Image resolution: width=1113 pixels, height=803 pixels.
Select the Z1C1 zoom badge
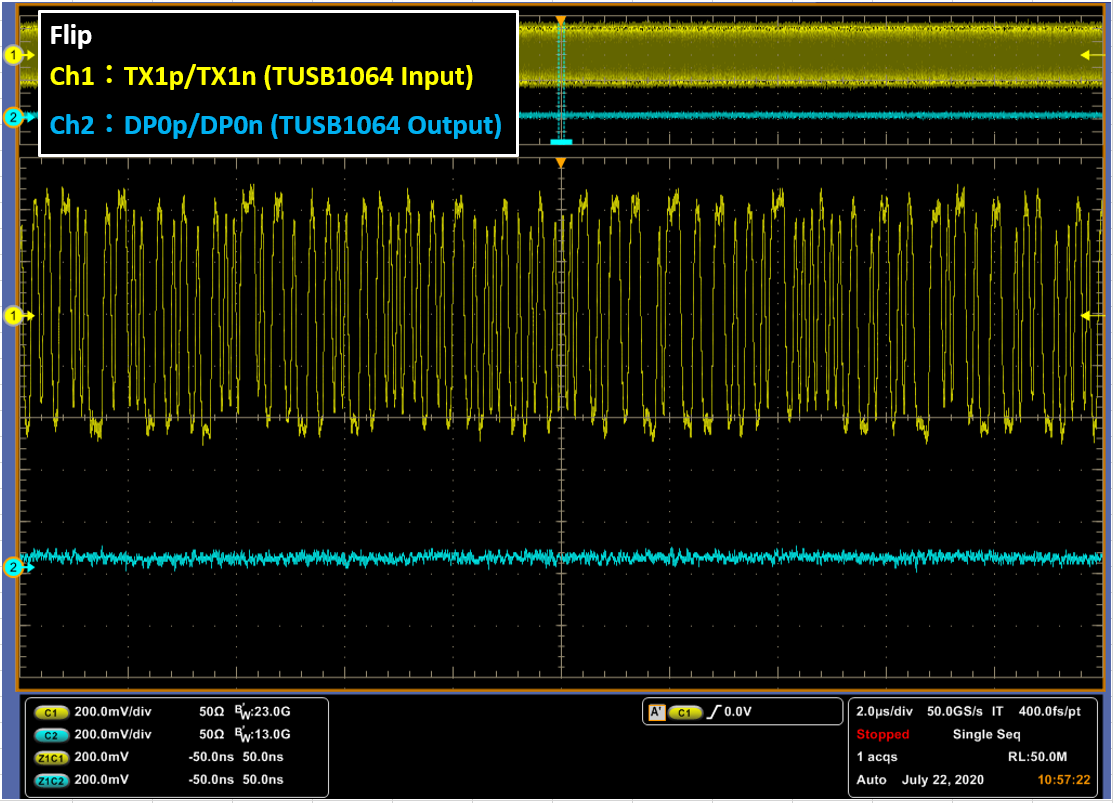pos(51,758)
